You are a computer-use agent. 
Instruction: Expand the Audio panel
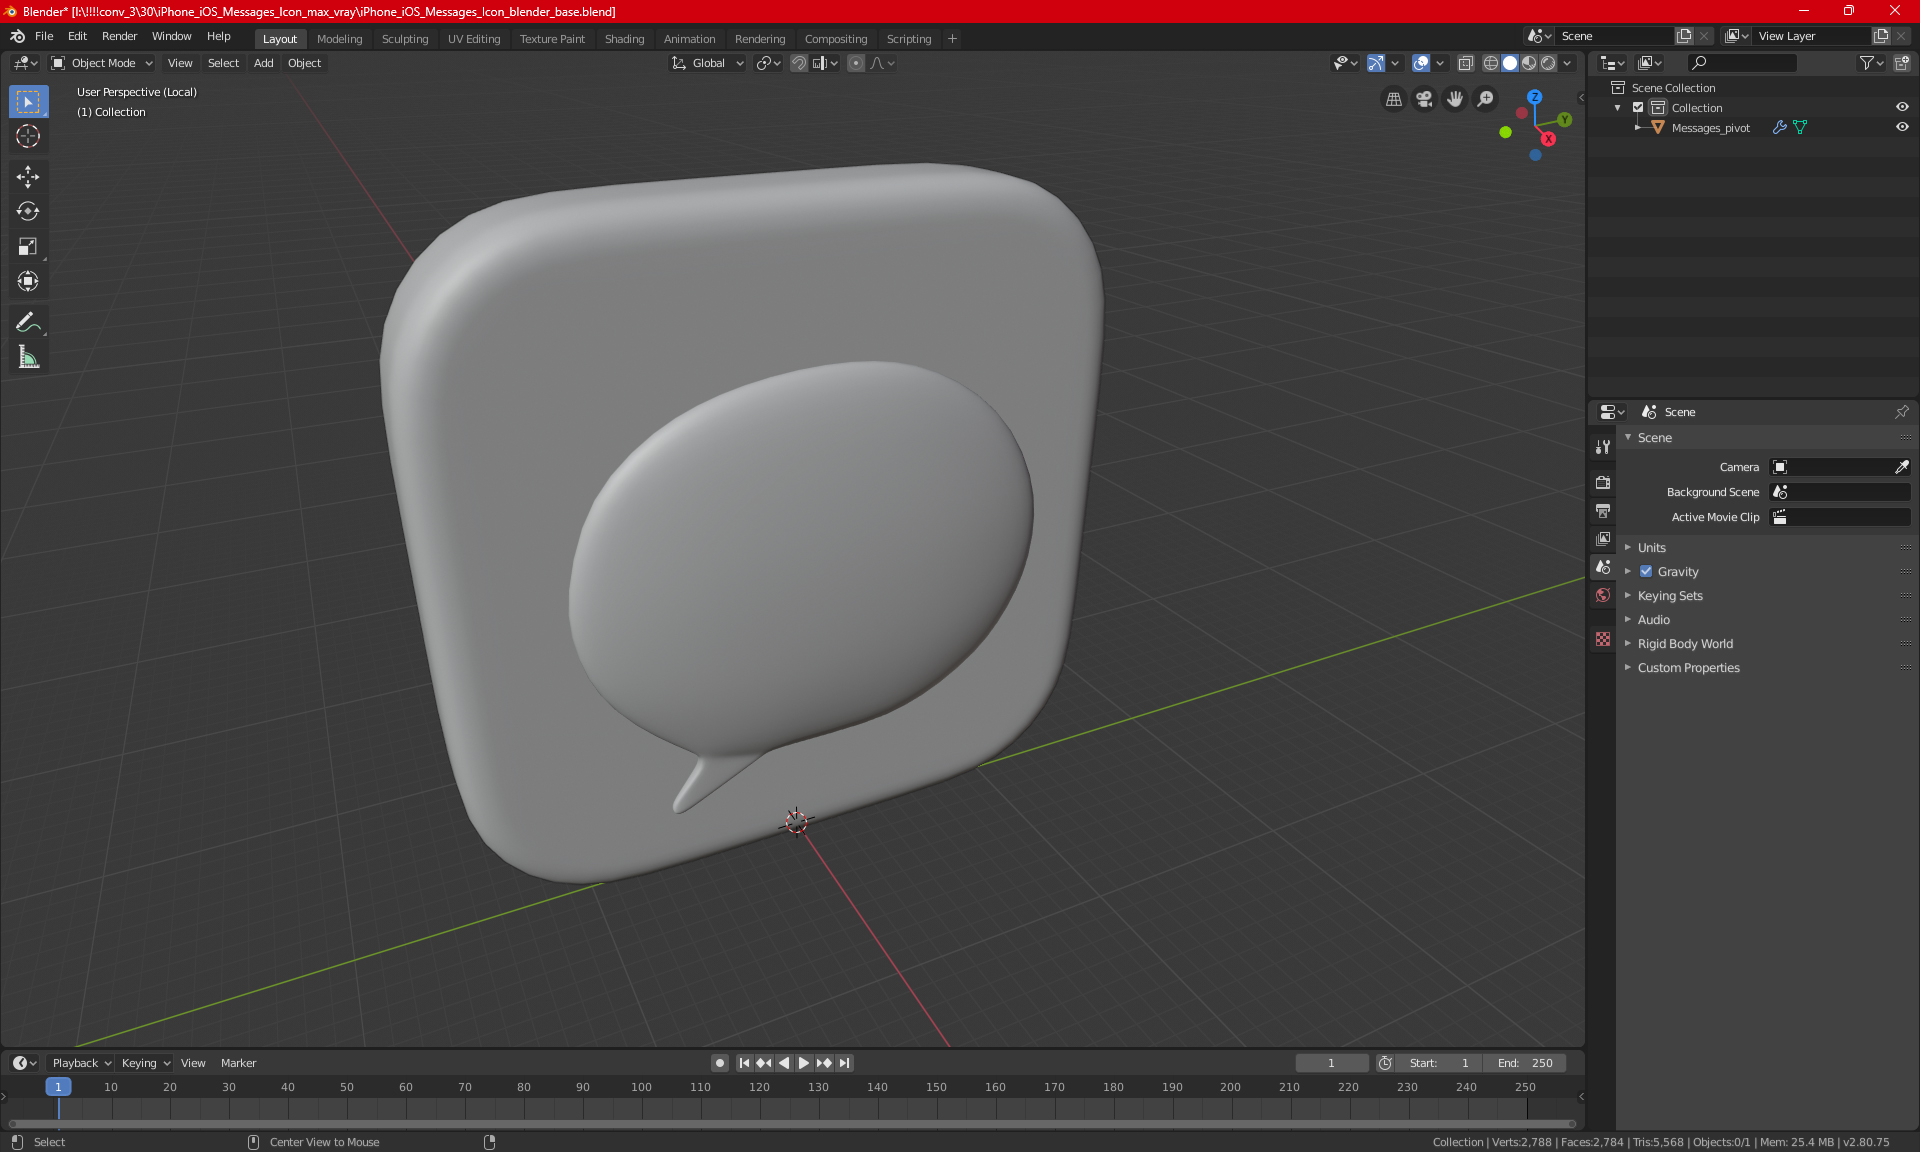point(1653,620)
